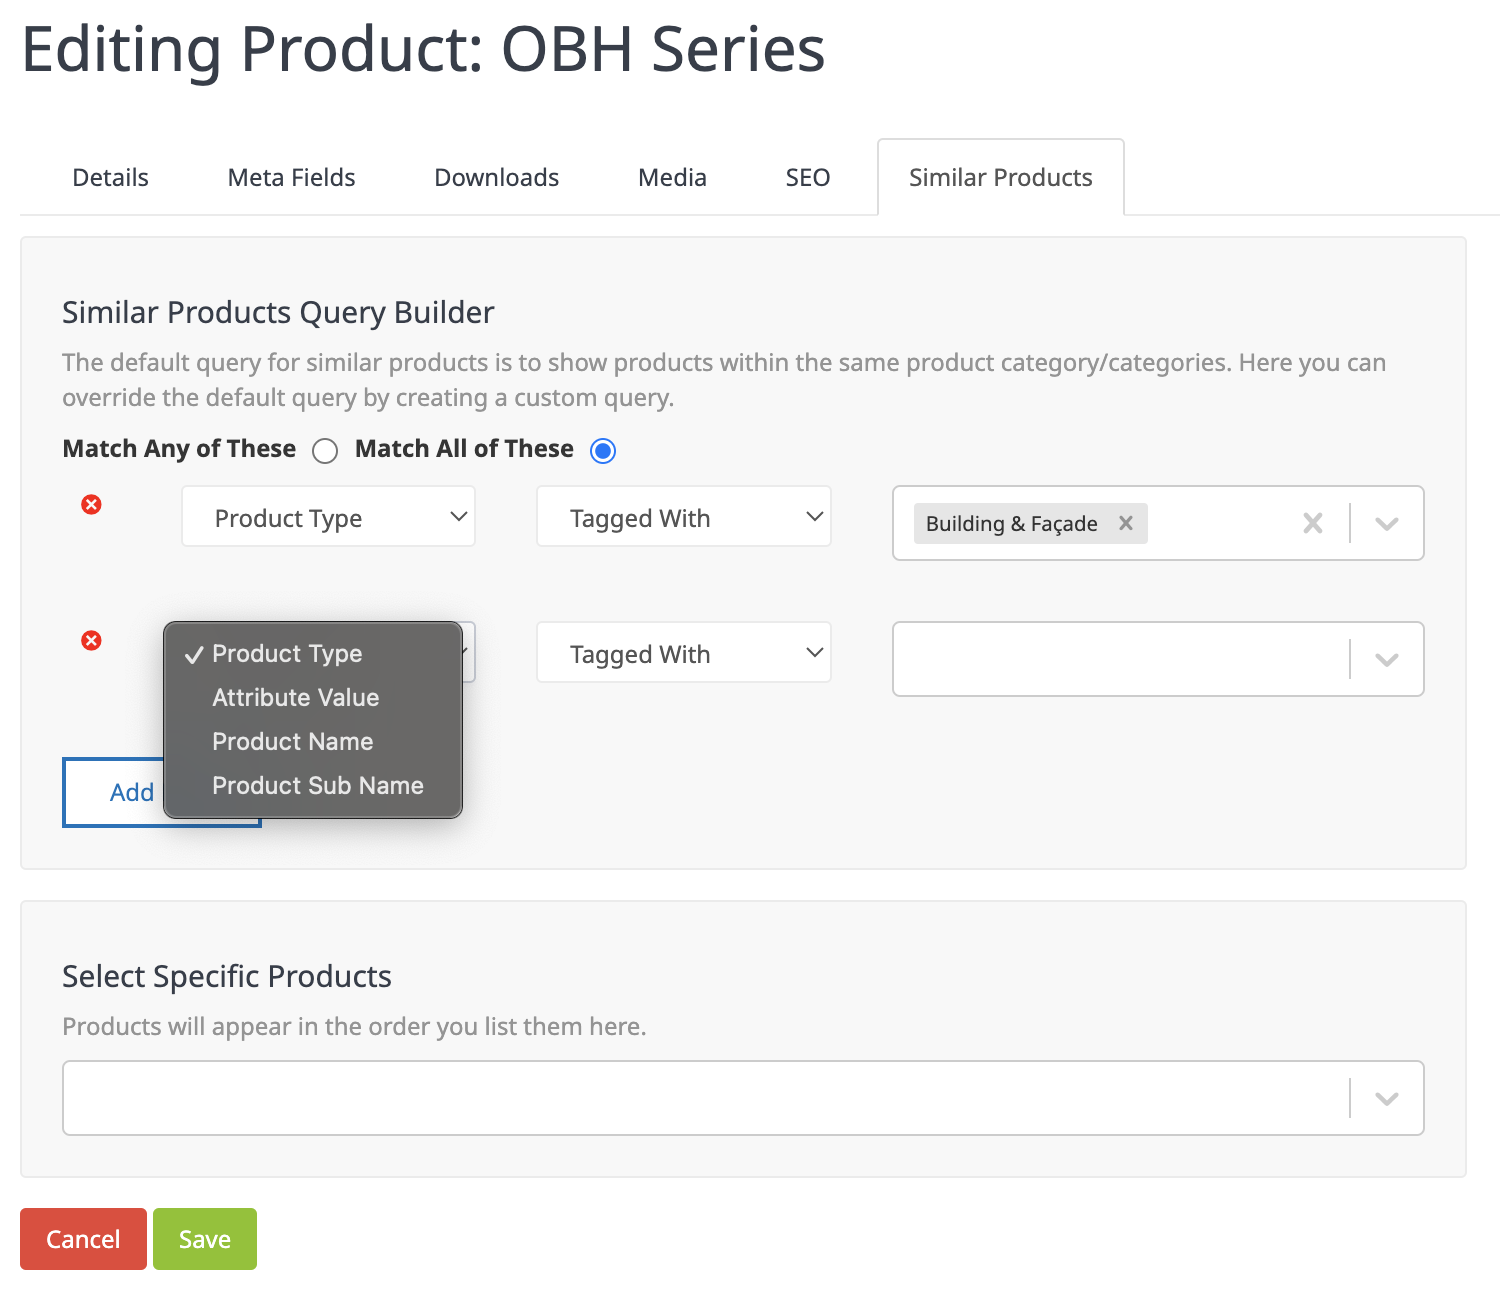The image size is (1500, 1298).
Task: Open first rule Product Type dropdown
Action: click(328, 517)
